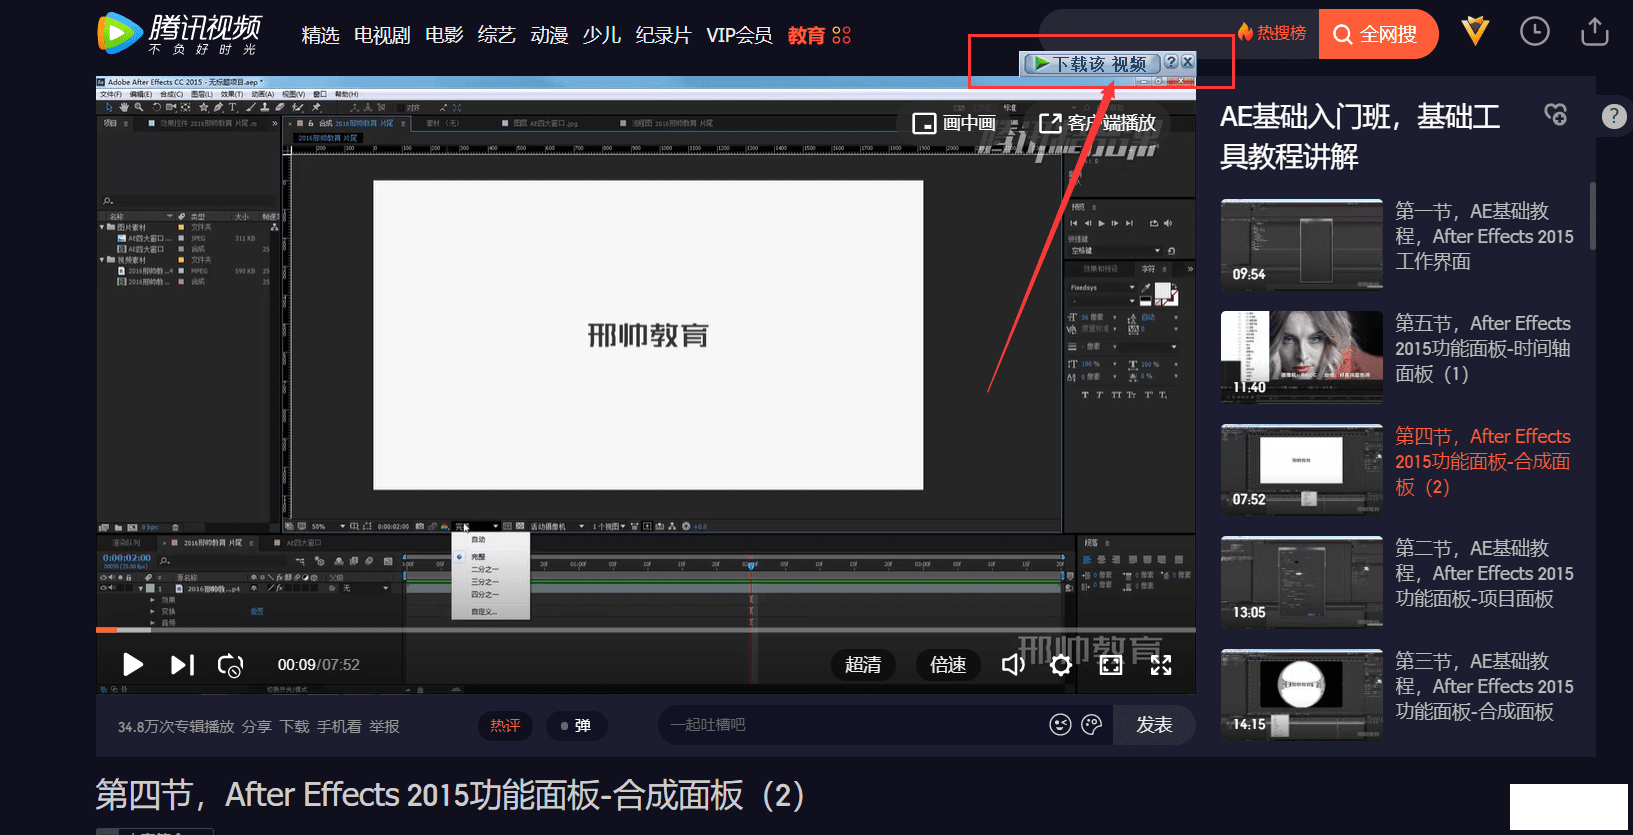Click the 下载 link below the player

pyautogui.click(x=295, y=727)
